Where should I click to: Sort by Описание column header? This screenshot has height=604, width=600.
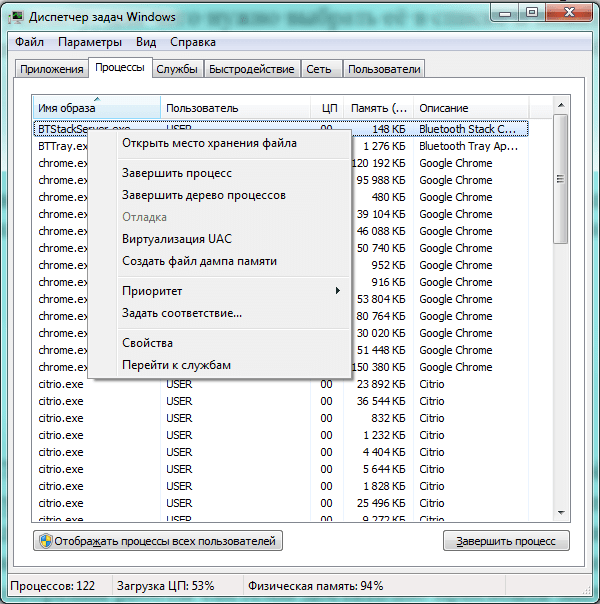point(471,107)
